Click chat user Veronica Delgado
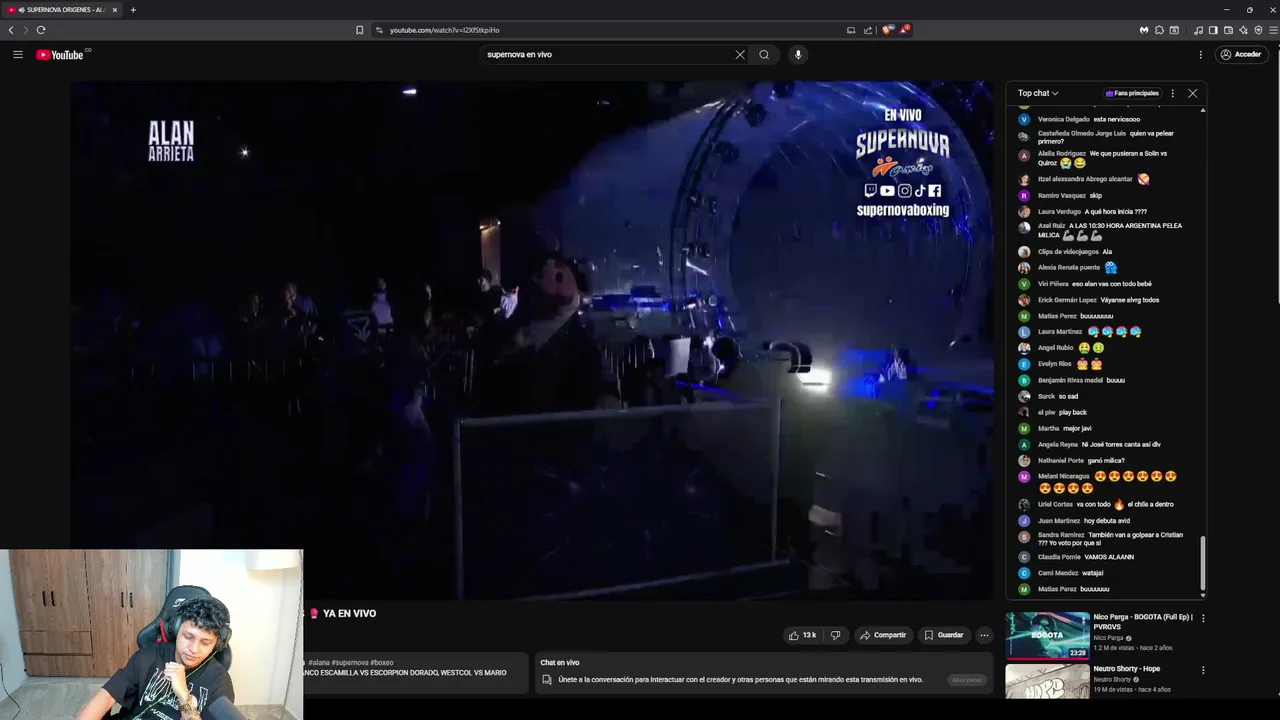Image resolution: width=1280 pixels, height=720 pixels. [1064, 120]
